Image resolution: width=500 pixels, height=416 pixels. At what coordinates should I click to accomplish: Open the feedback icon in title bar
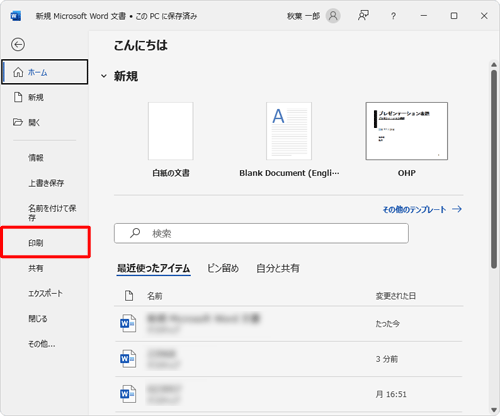[x=363, y=16]
